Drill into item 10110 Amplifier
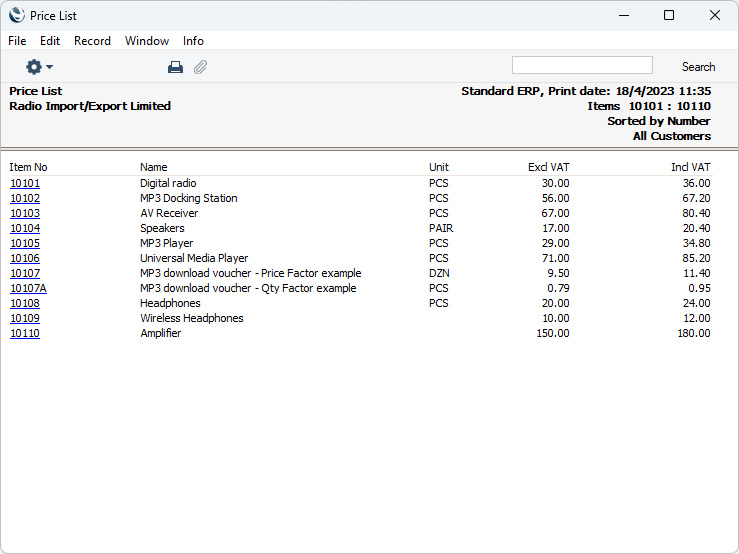 coord(25,334)
